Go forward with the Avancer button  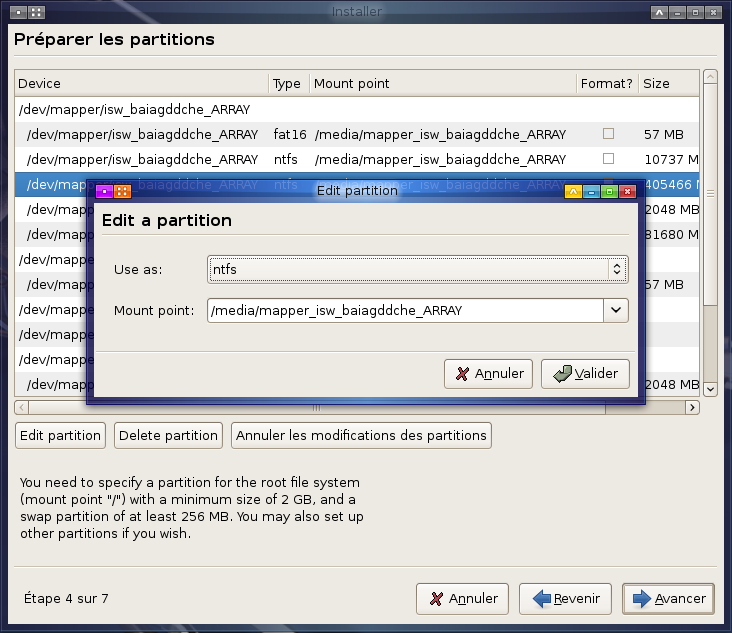click(x=668, y=599)
